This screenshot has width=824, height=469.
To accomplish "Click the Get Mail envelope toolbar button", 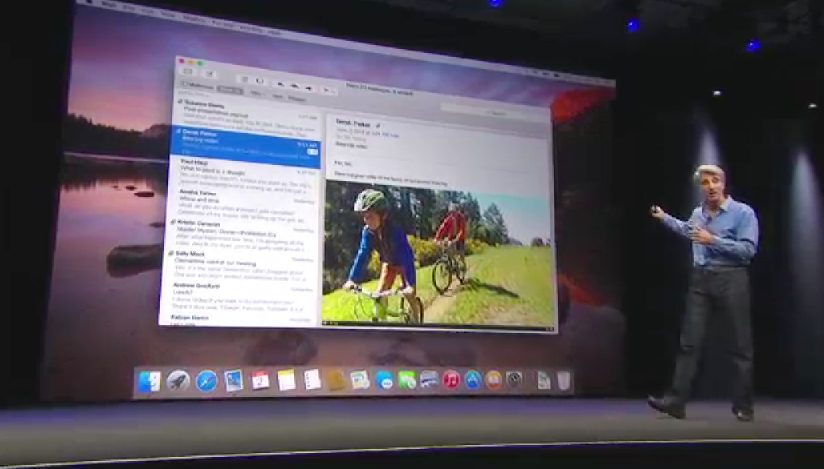I will click(187, 70).
